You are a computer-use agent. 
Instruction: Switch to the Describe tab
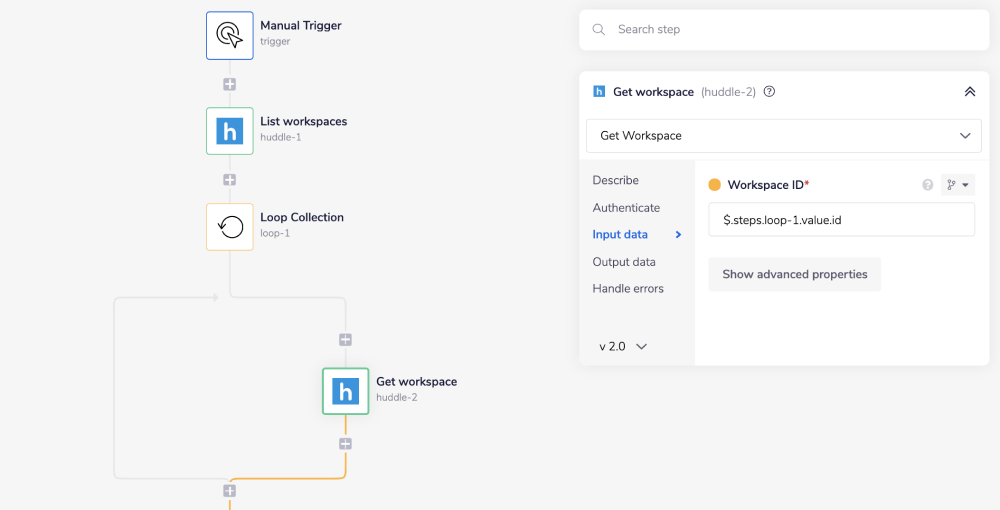615,180
